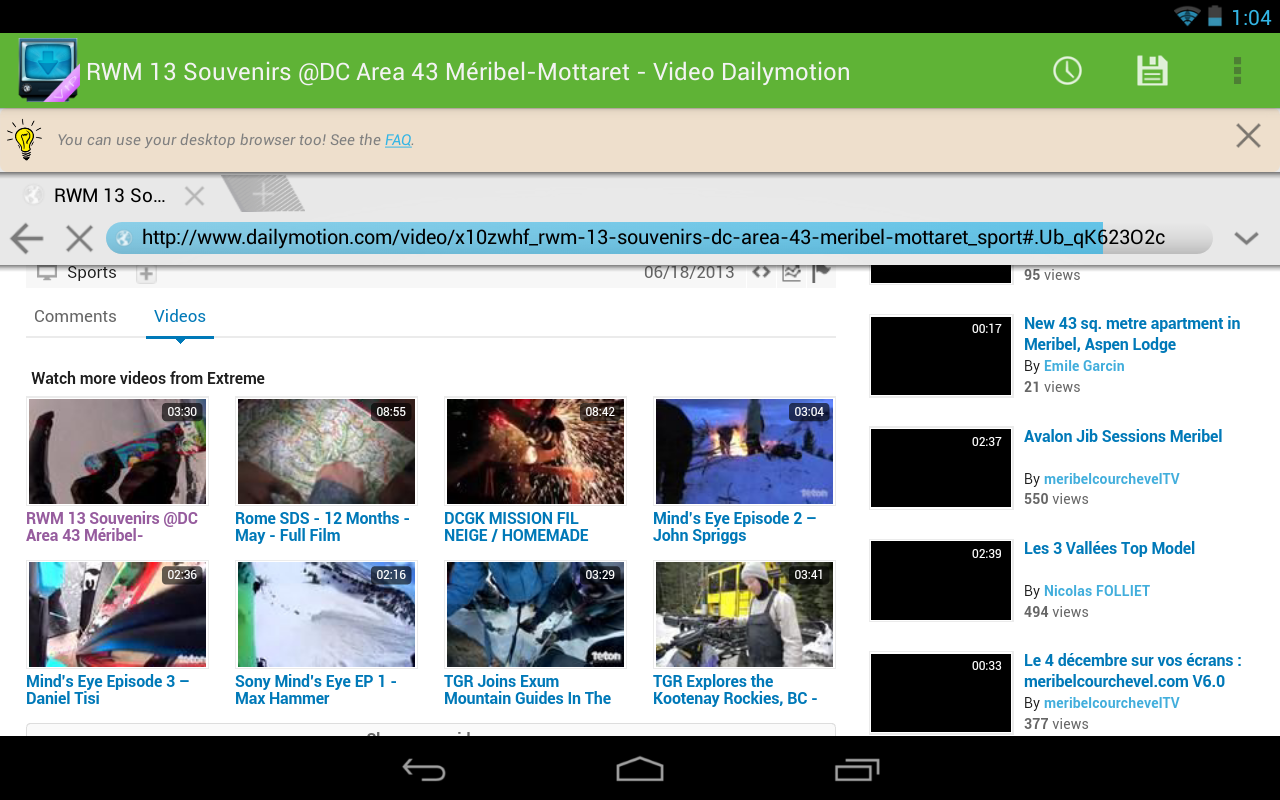Open the history clock icon
Viewport: 1280px width, 800px height.
click(1067, 71)
